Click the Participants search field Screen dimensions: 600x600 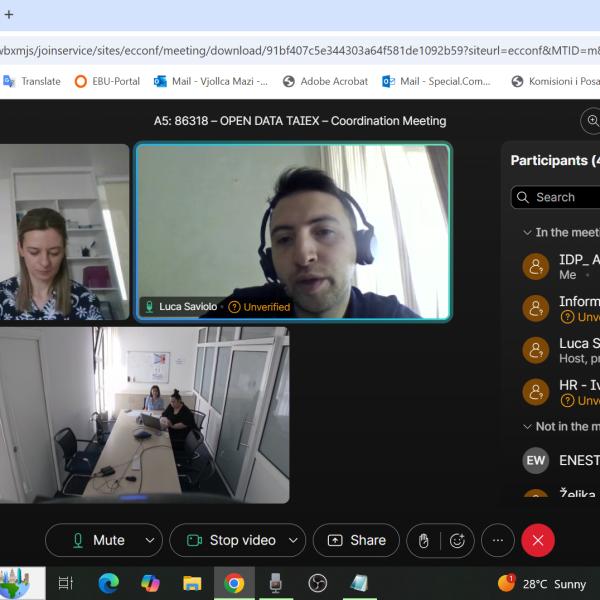(x=560, y=197)
